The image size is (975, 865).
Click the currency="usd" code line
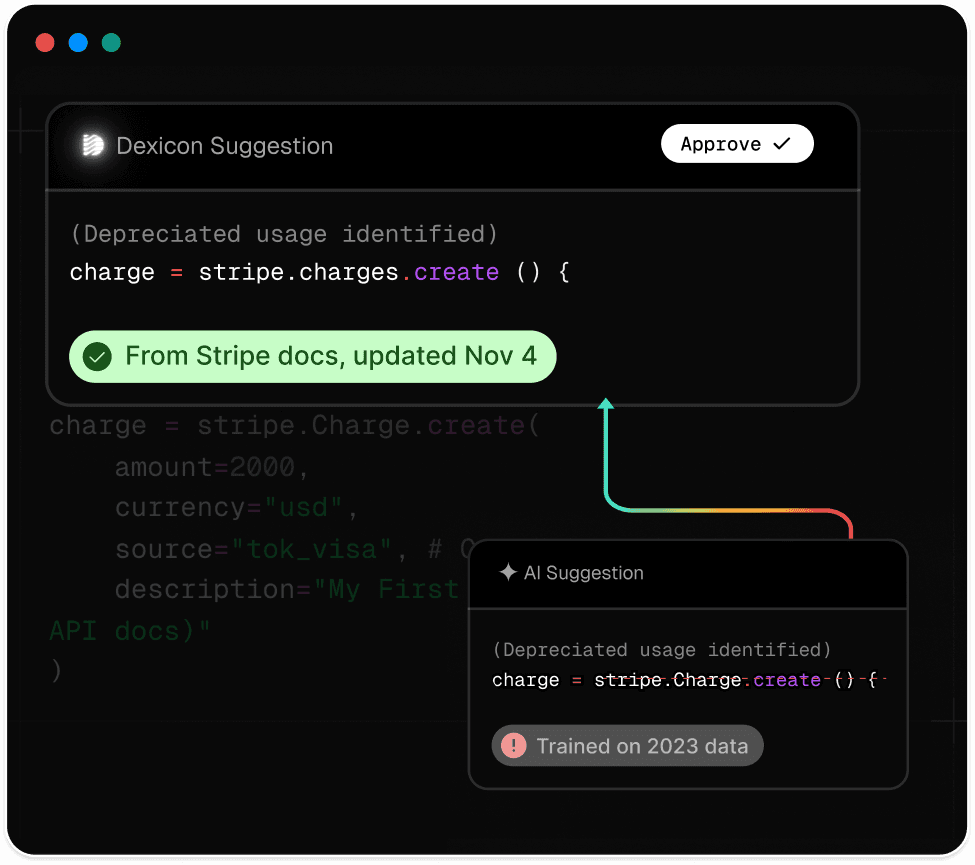(236, 507)
